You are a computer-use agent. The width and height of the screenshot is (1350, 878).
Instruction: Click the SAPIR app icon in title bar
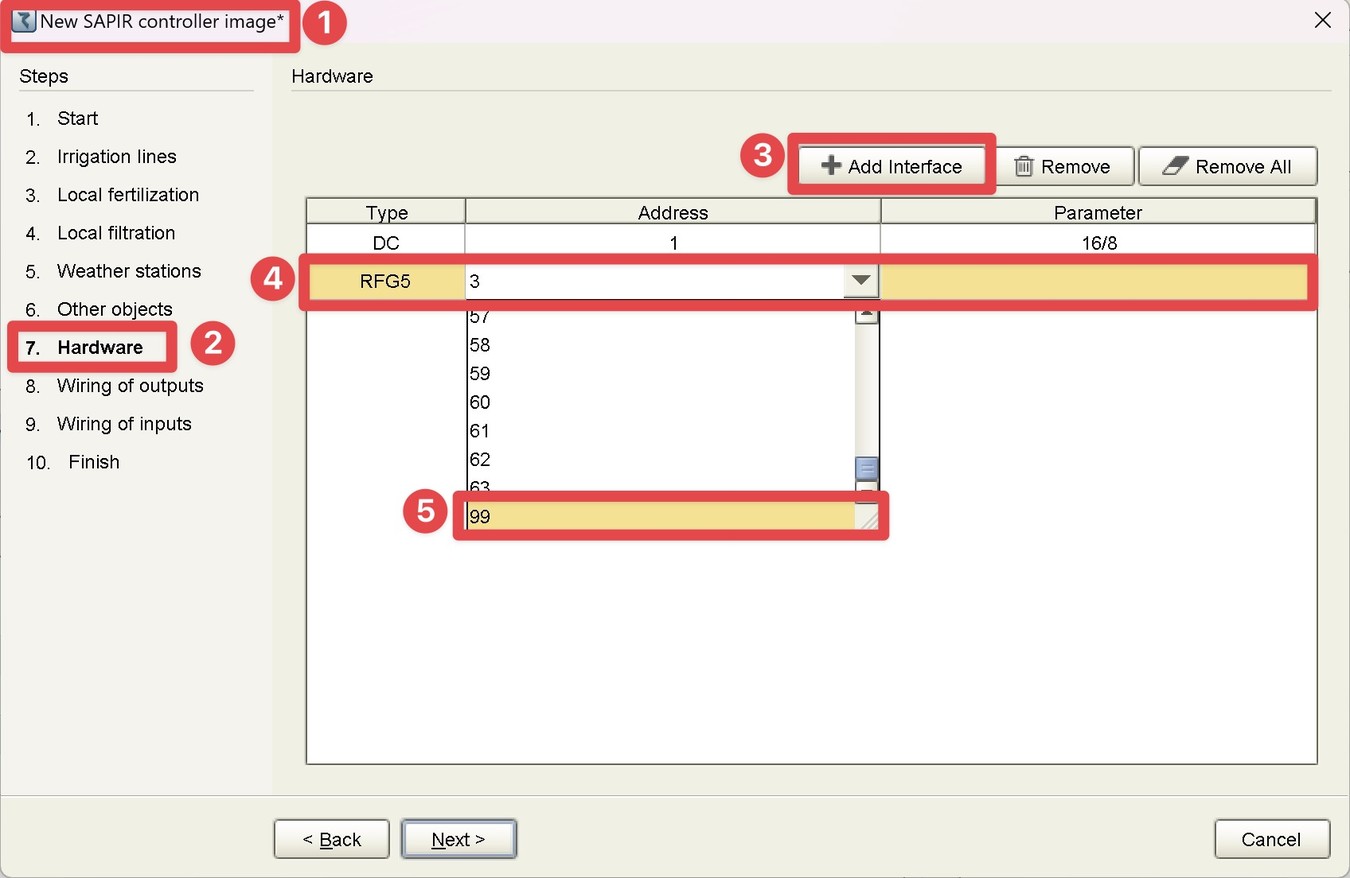pyautogui.click(x=24, y=21)
